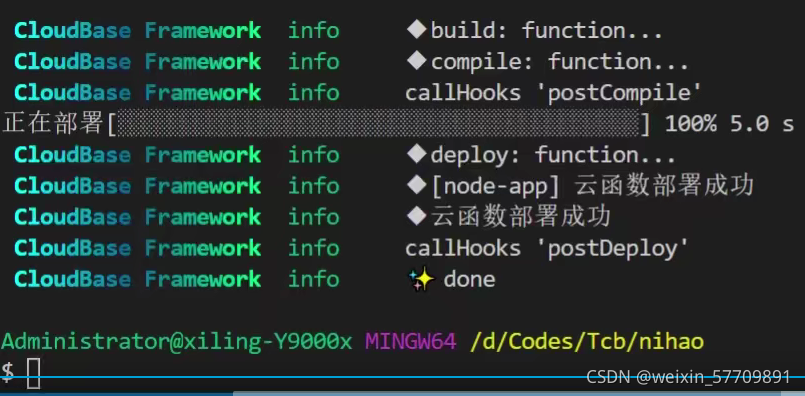Click the diamond bullet before compile: function...

(x=416, y=62)
